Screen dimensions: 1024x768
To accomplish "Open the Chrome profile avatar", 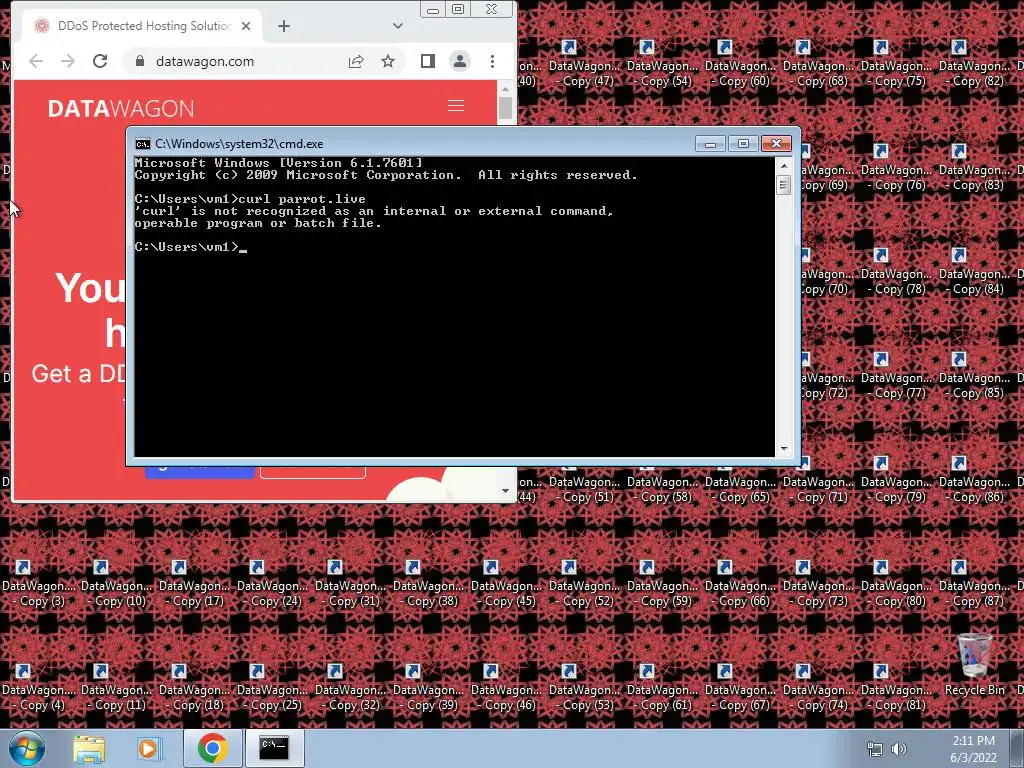I will pos(460,61).
